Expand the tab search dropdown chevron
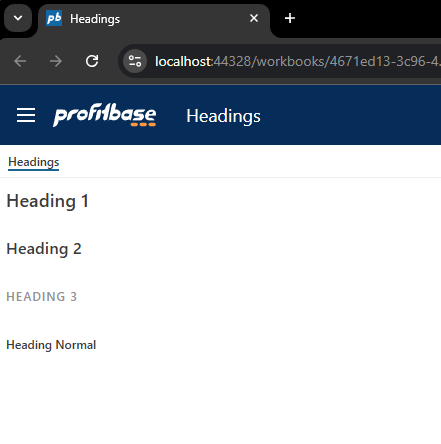 (x=18, y=18)
